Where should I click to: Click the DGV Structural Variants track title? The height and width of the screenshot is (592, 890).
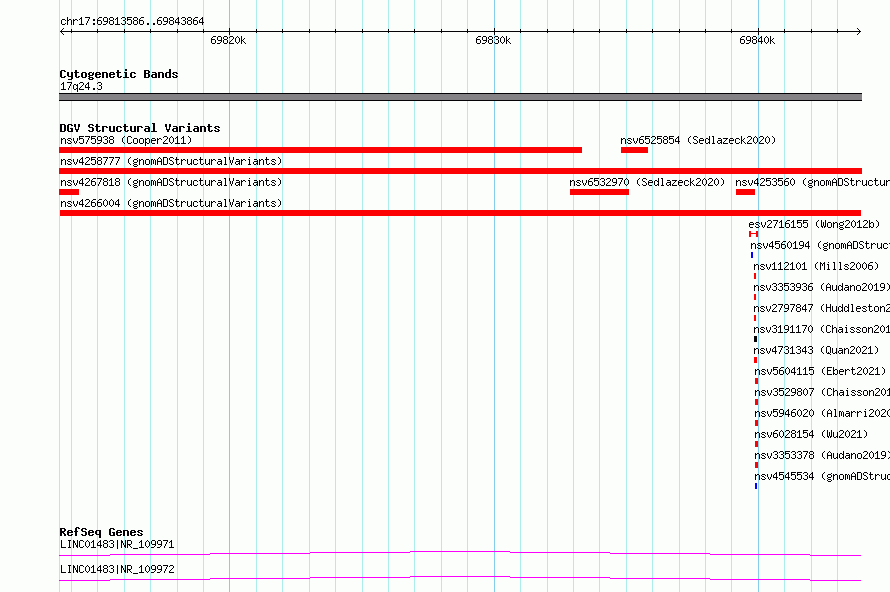pos(140,128)
